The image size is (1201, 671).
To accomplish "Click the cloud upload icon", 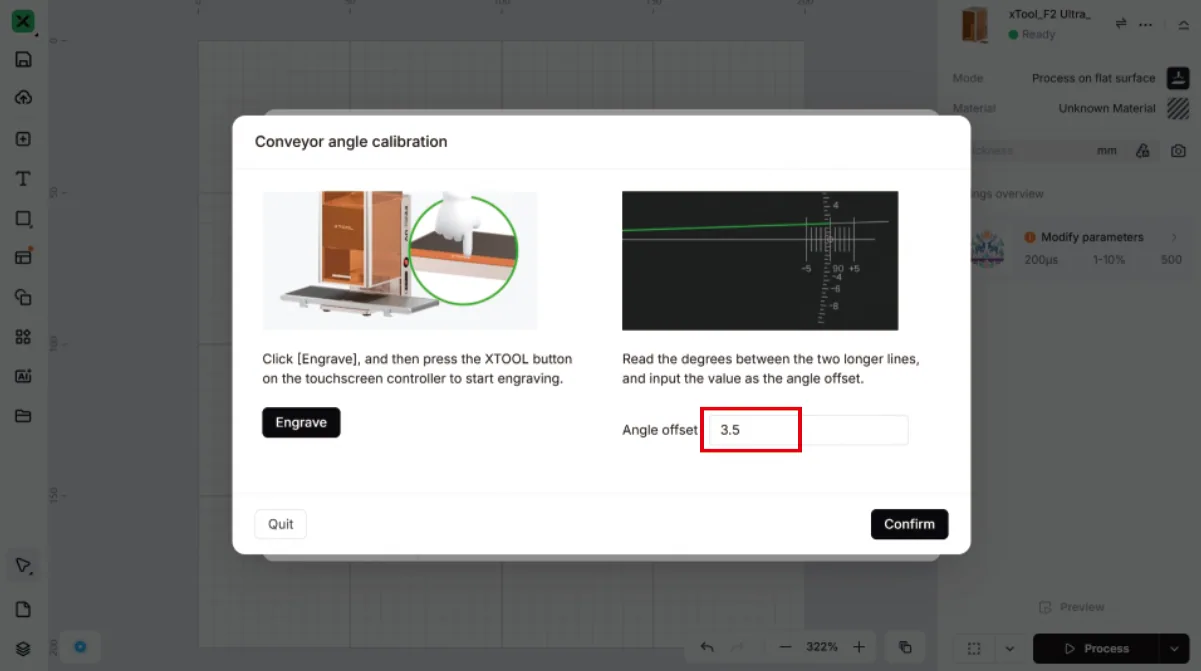I will click(x=23, y=98).
